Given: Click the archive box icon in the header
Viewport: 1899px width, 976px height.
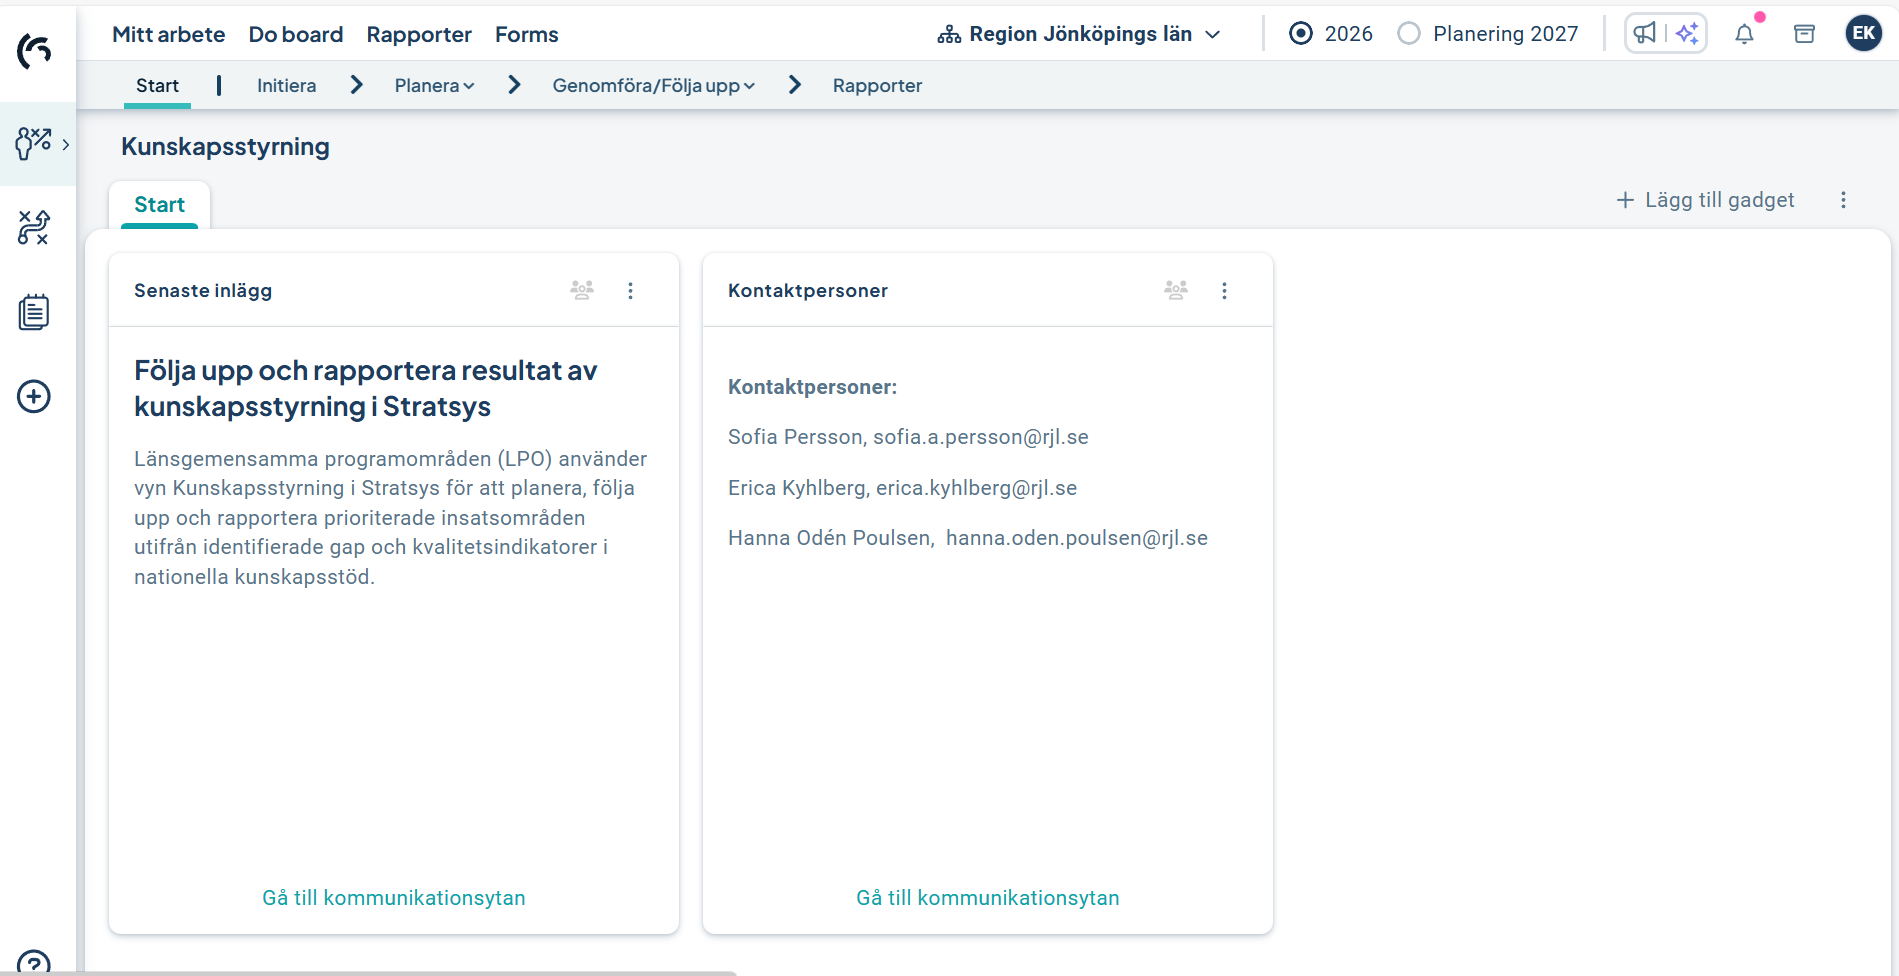Looking at the screenshot, I should click(x=1804, y=33).
